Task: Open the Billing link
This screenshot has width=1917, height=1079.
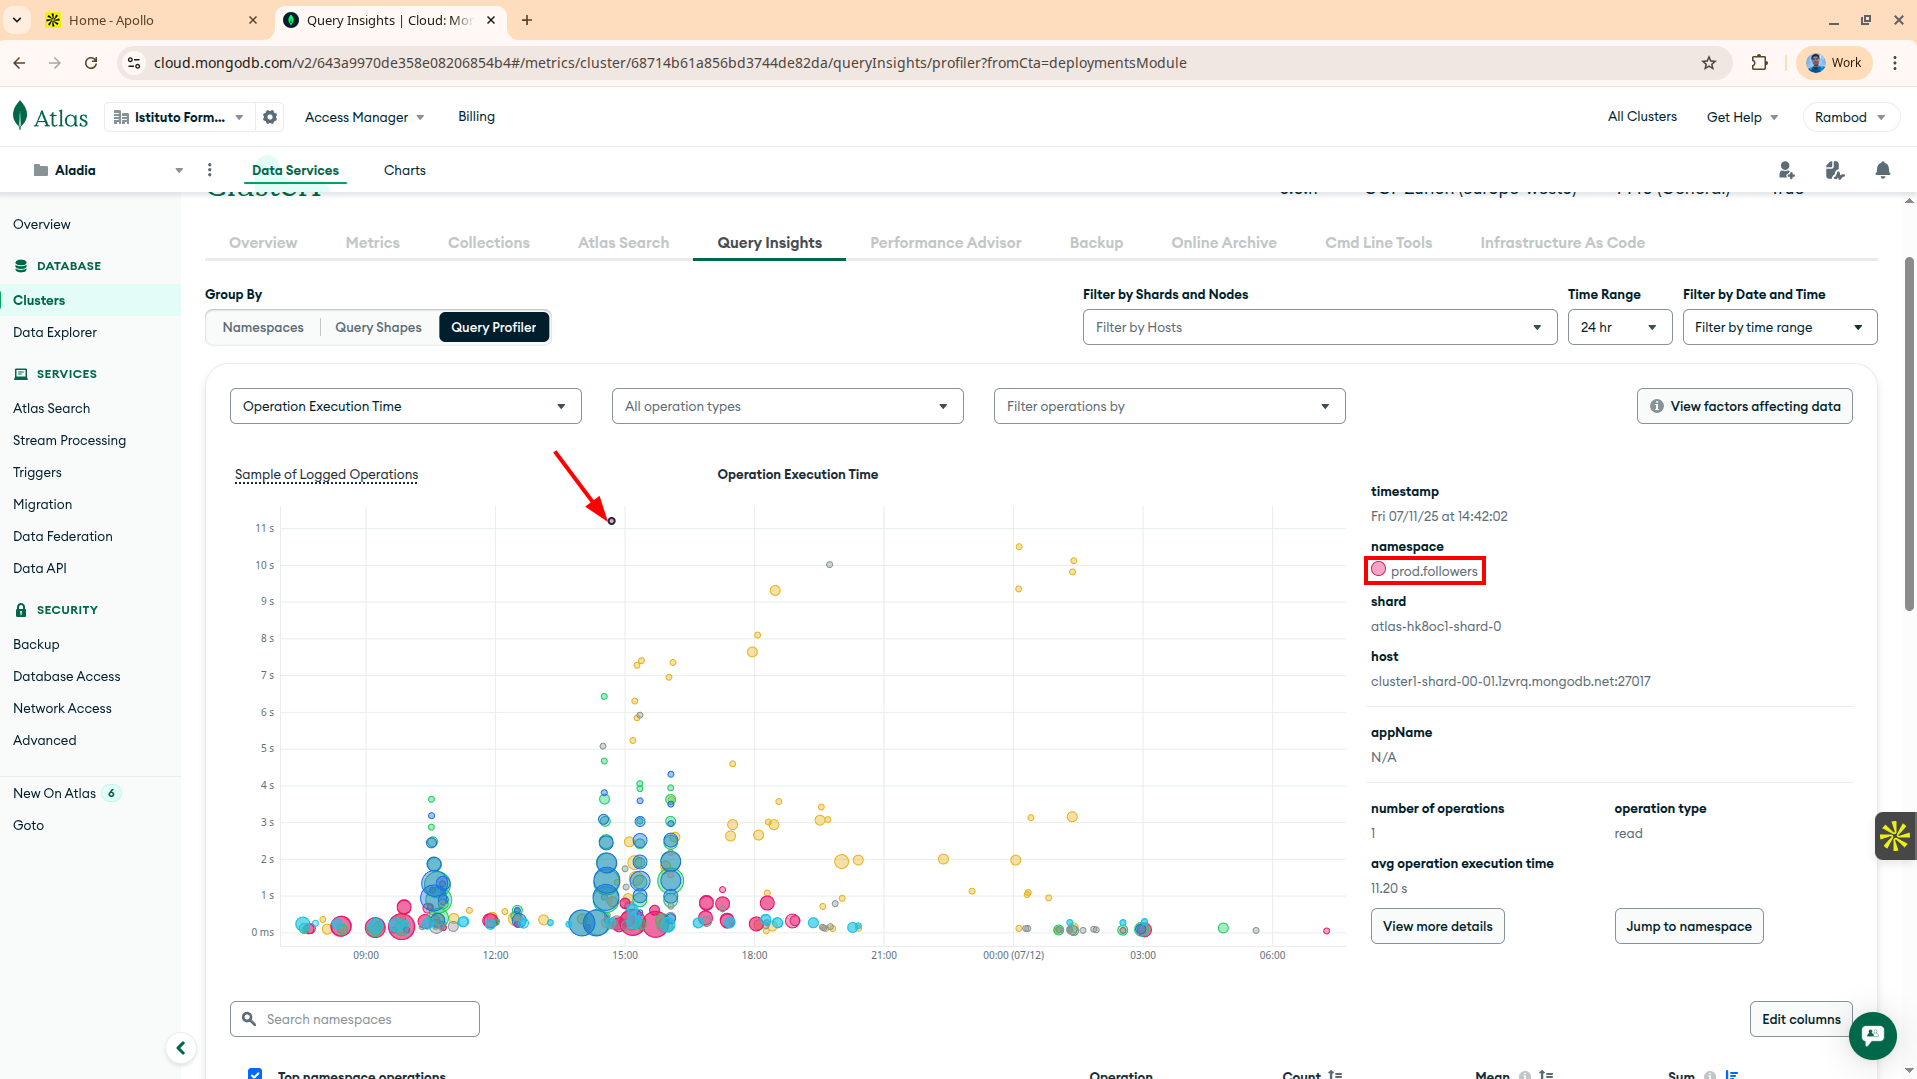Action: click(x=476, y=117)
